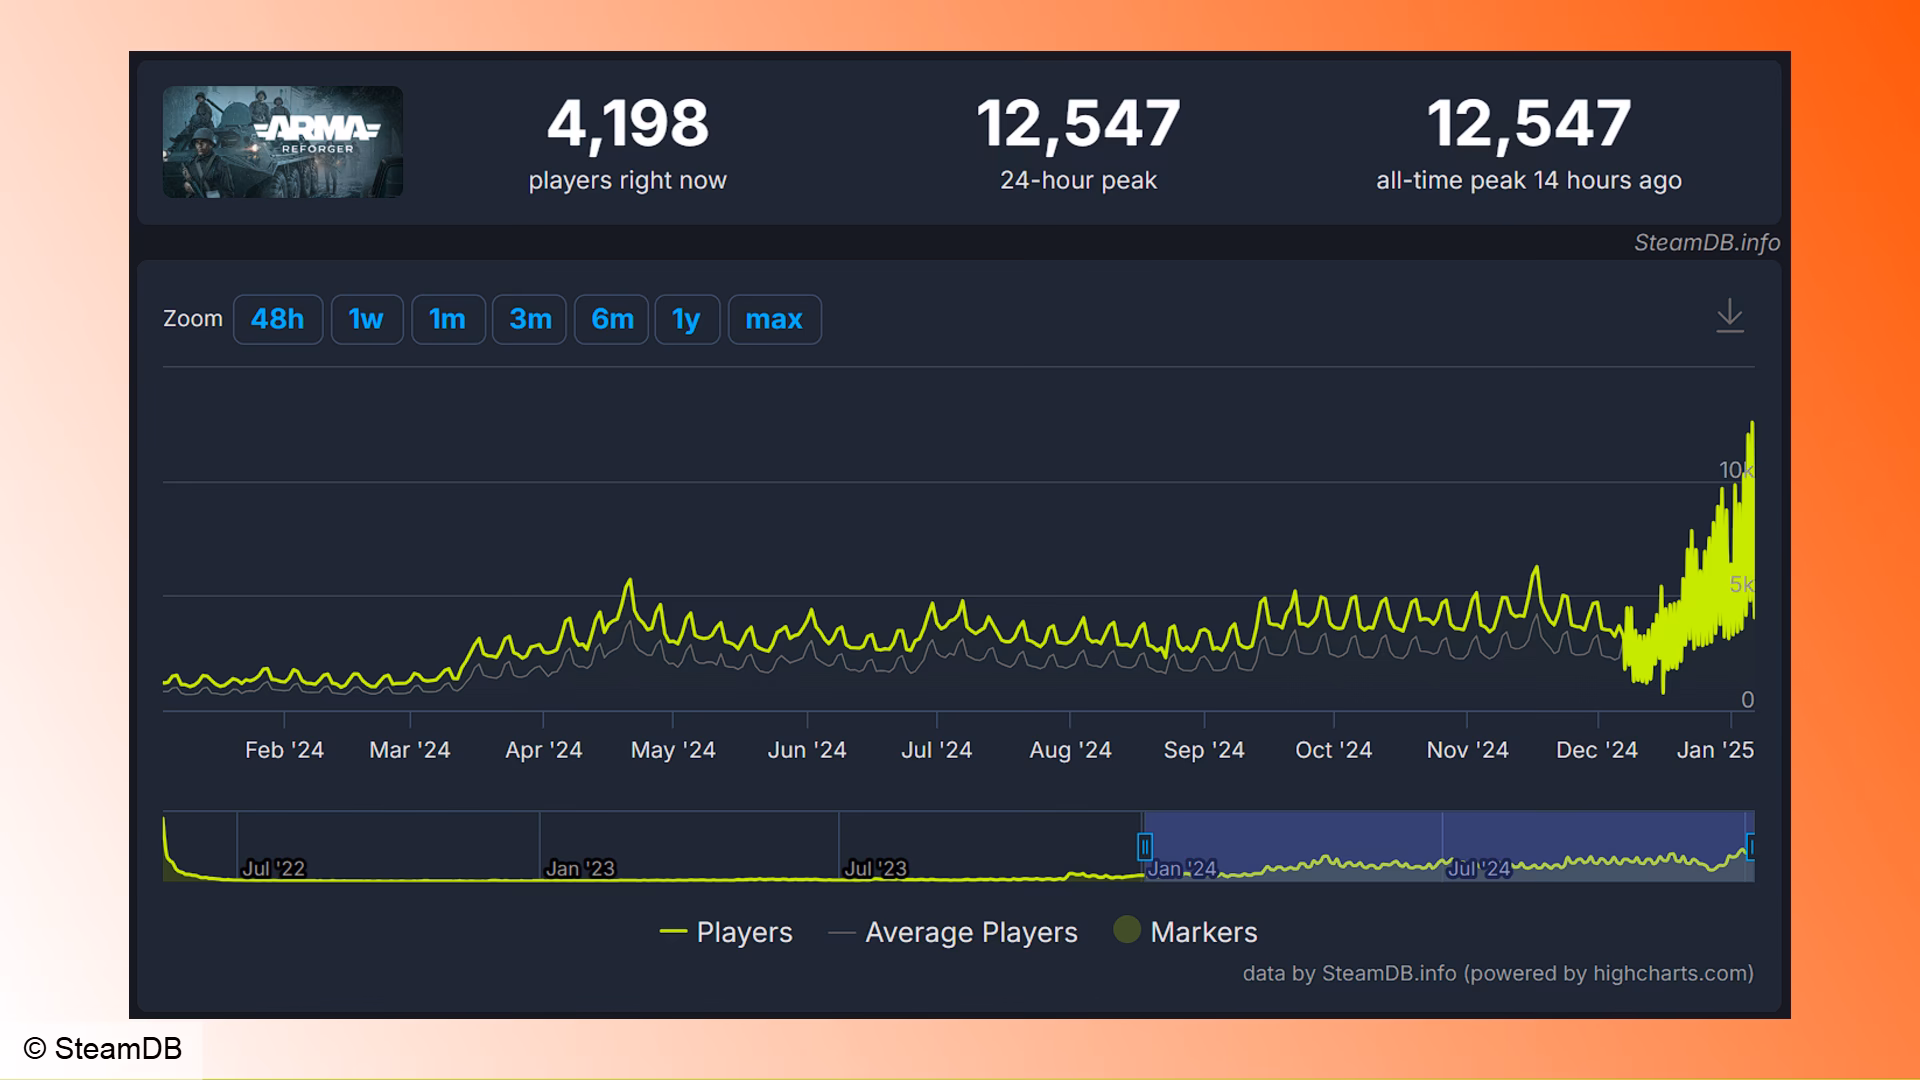Click the May '24 axis label
Viewport: 1920px width, 1080px height.
[673, 750]
